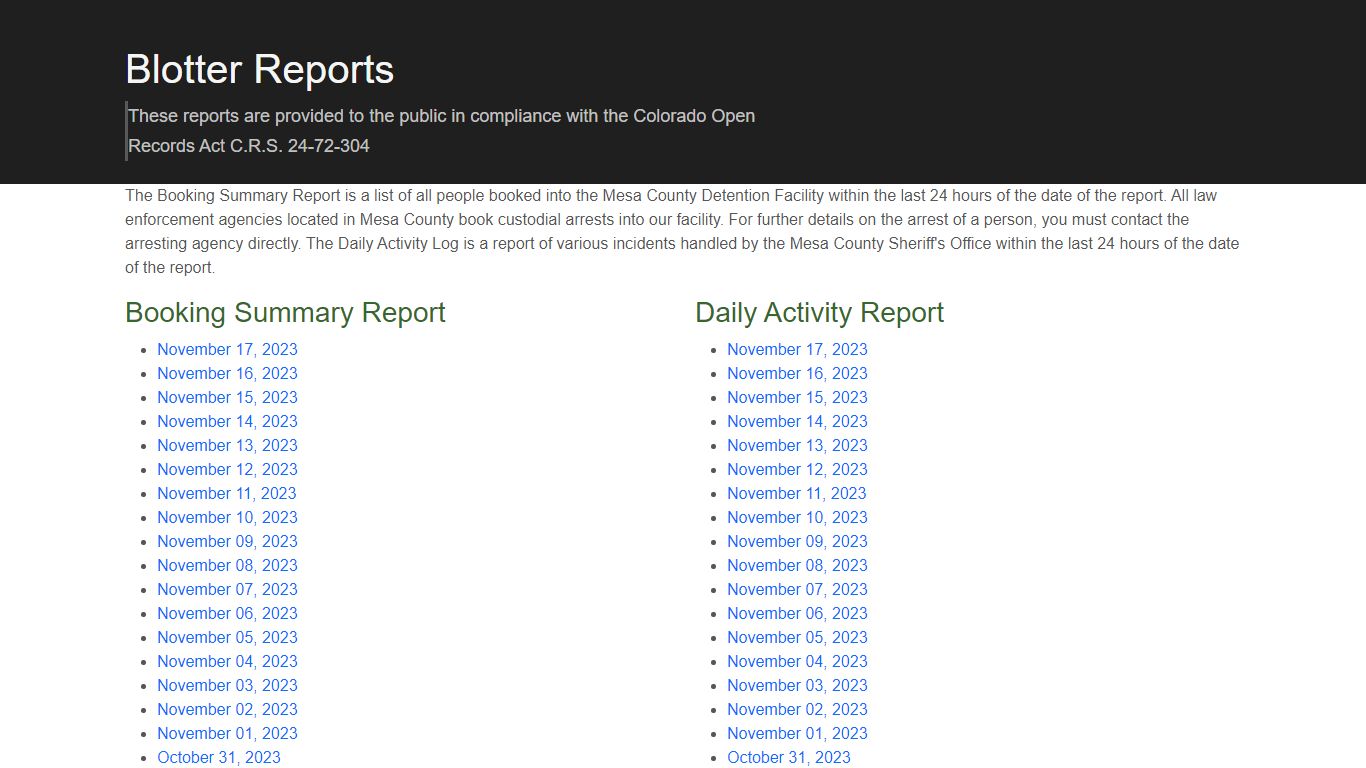Image resolution: width=1366 pixels, height=768 pixels.
Task: Open Booking Summary Report for November 02, 2023
Action: pyautogui.click(x=227, y=709)
